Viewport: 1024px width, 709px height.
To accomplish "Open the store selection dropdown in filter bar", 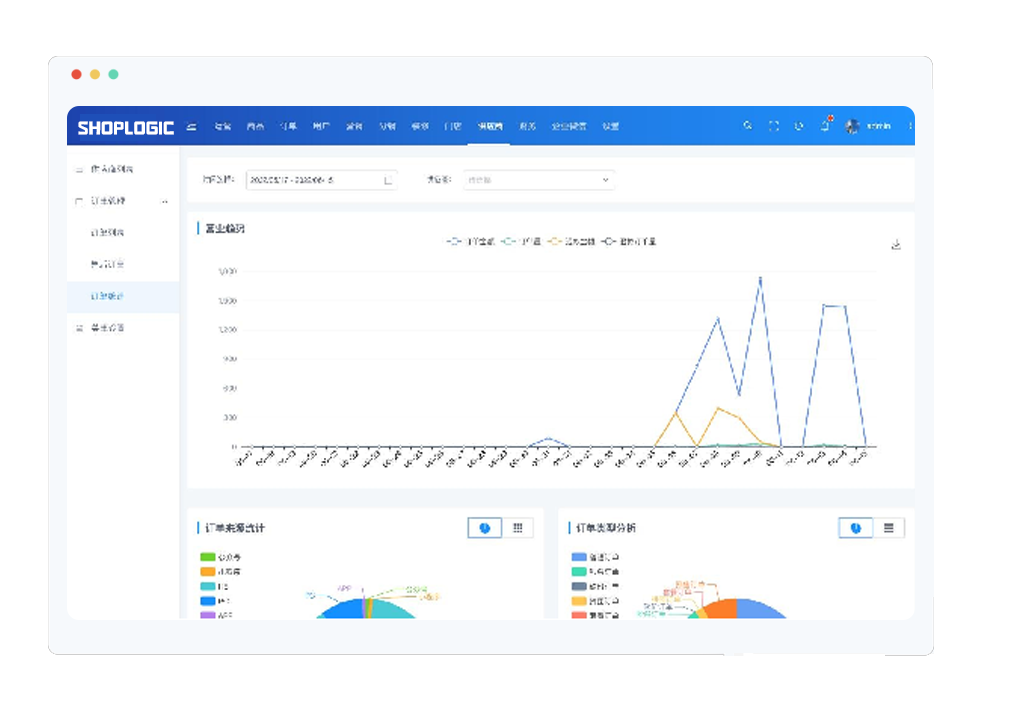I will tap(537, 180).
